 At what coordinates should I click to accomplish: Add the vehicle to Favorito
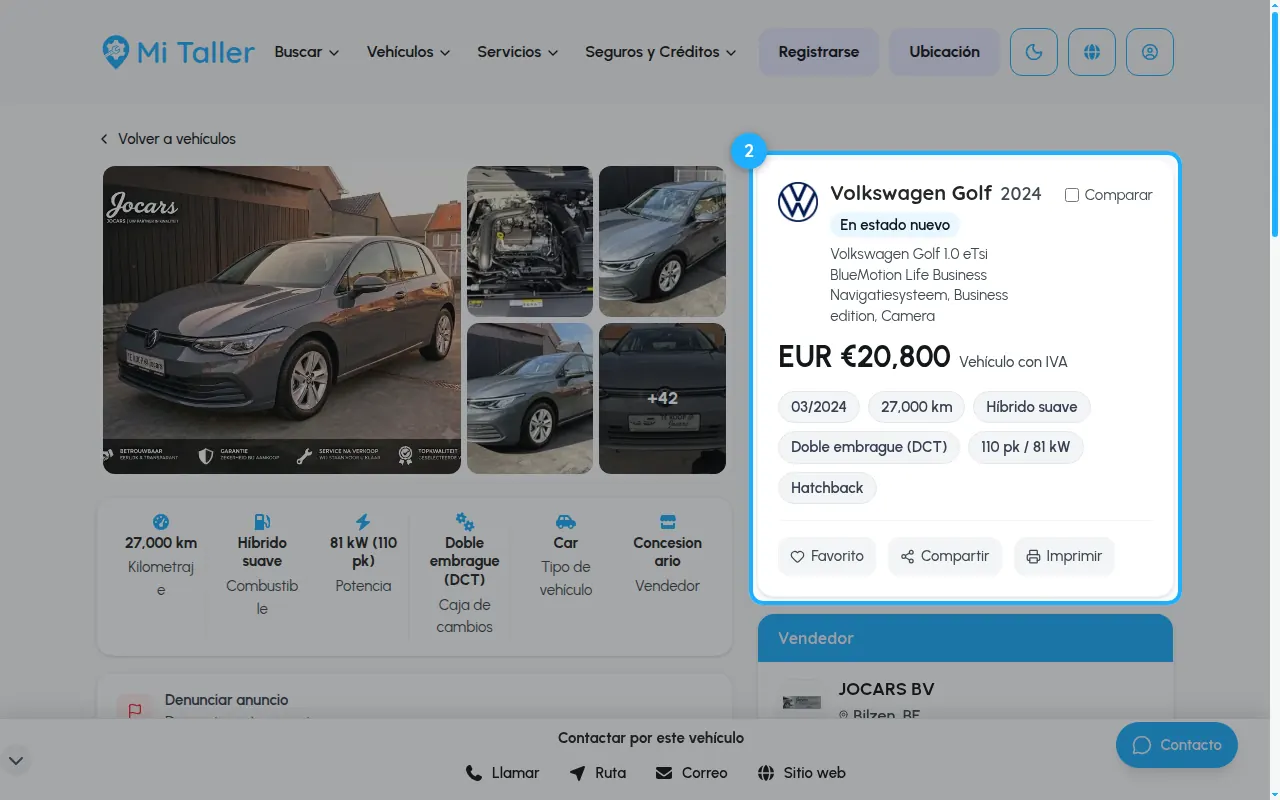tap(827, 556)
